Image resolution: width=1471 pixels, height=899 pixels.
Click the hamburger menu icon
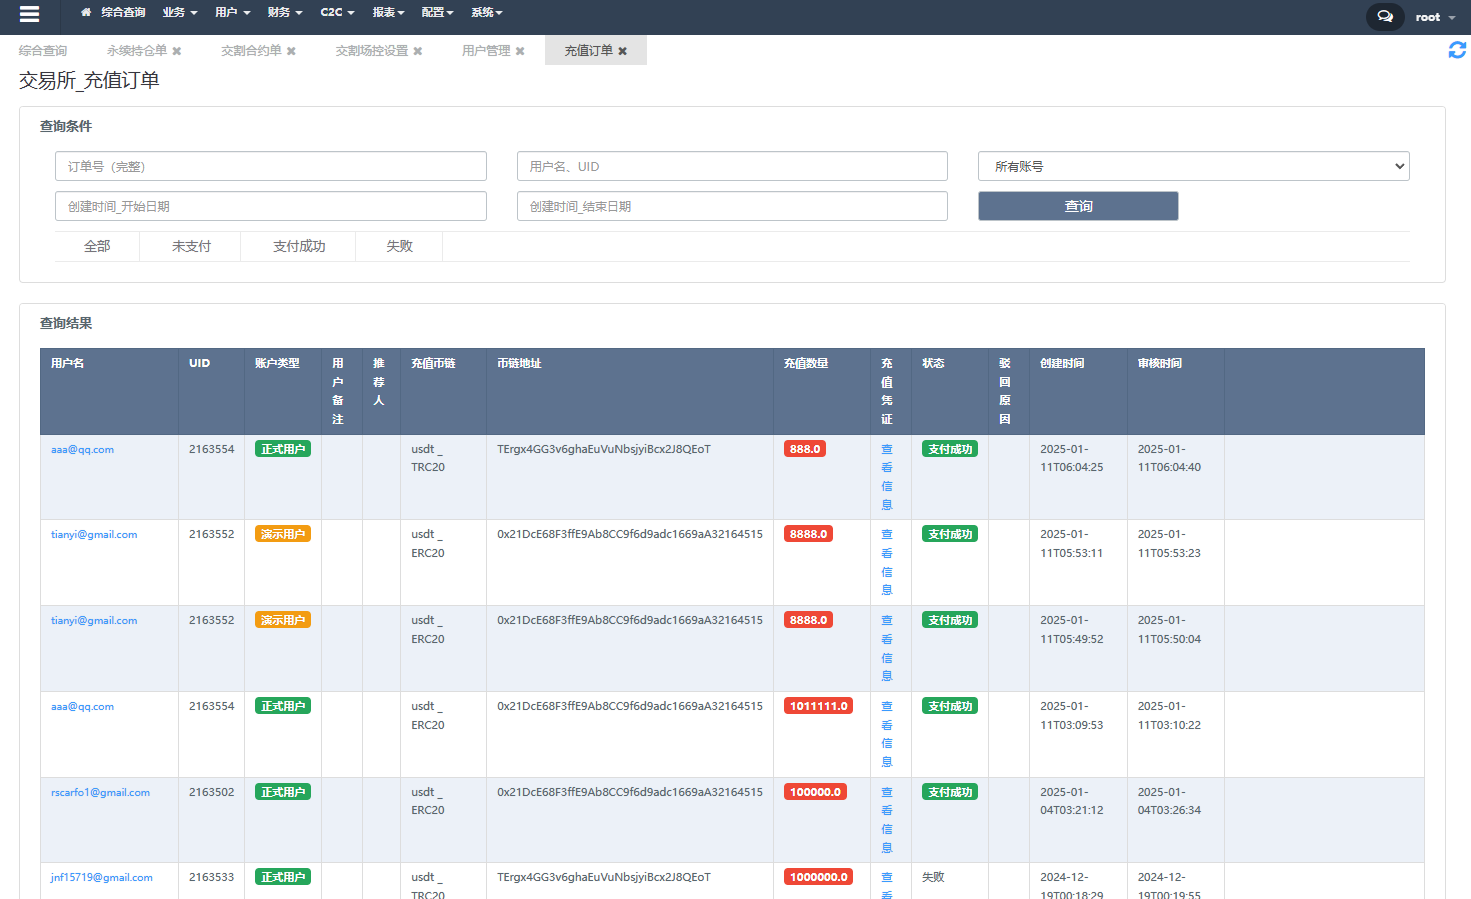(29, 14)
